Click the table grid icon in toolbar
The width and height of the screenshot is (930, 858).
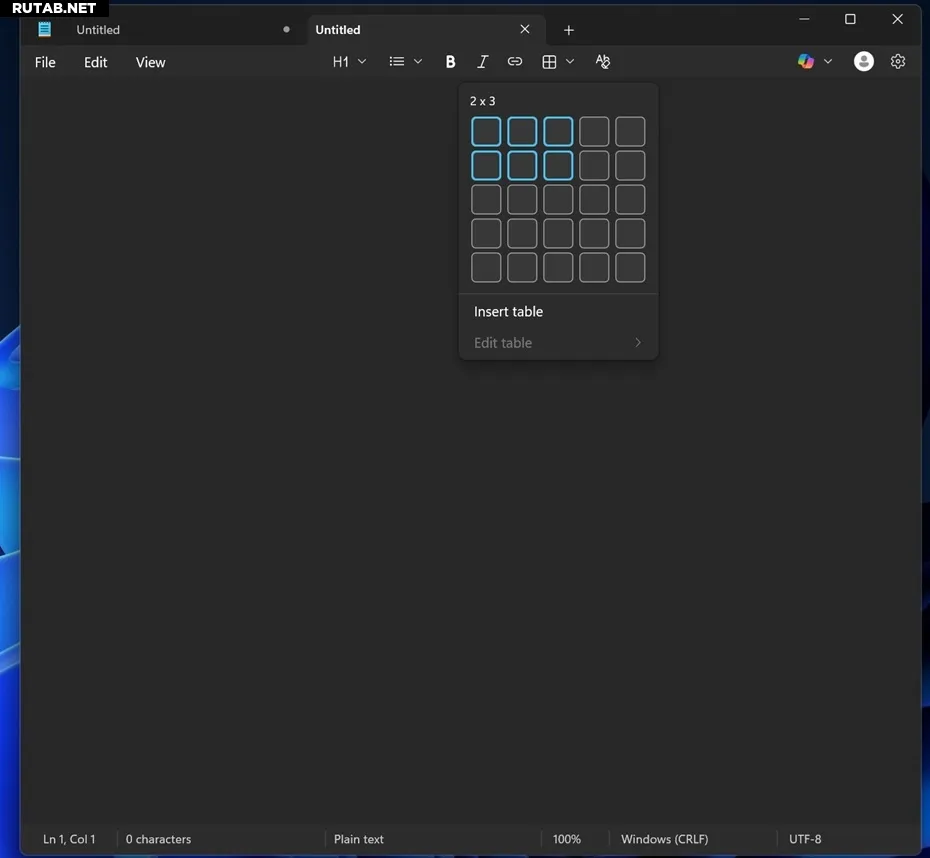(x=549, y=62)
